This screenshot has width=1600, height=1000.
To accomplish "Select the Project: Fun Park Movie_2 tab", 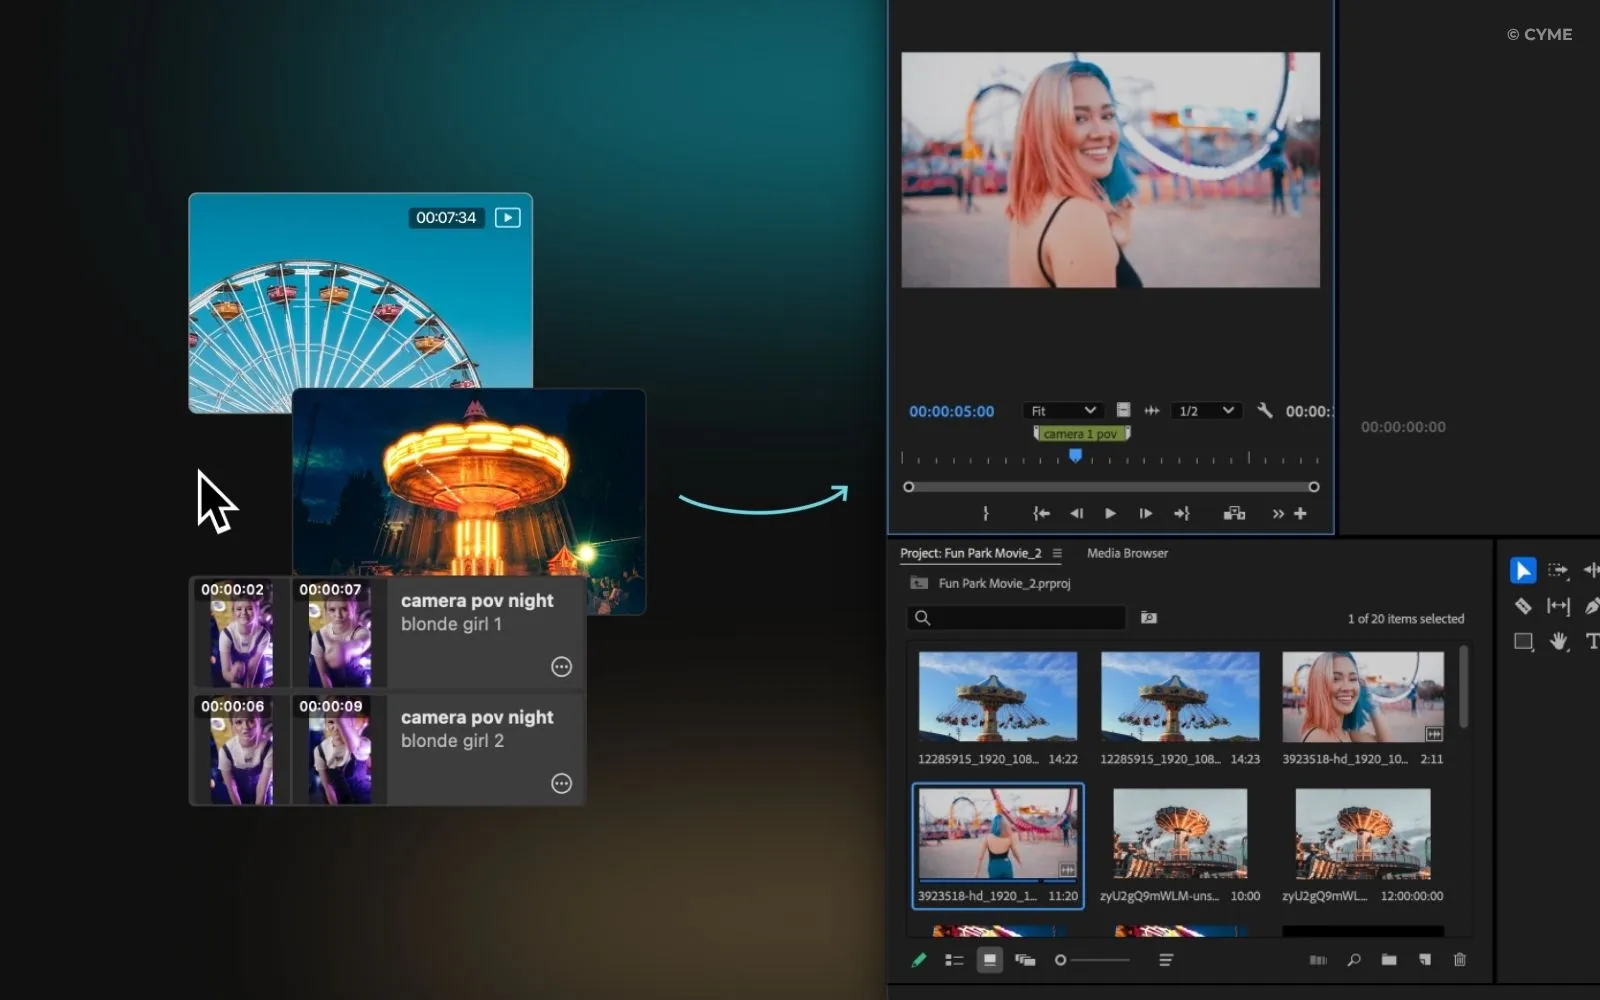I will [x=970, y=553].
